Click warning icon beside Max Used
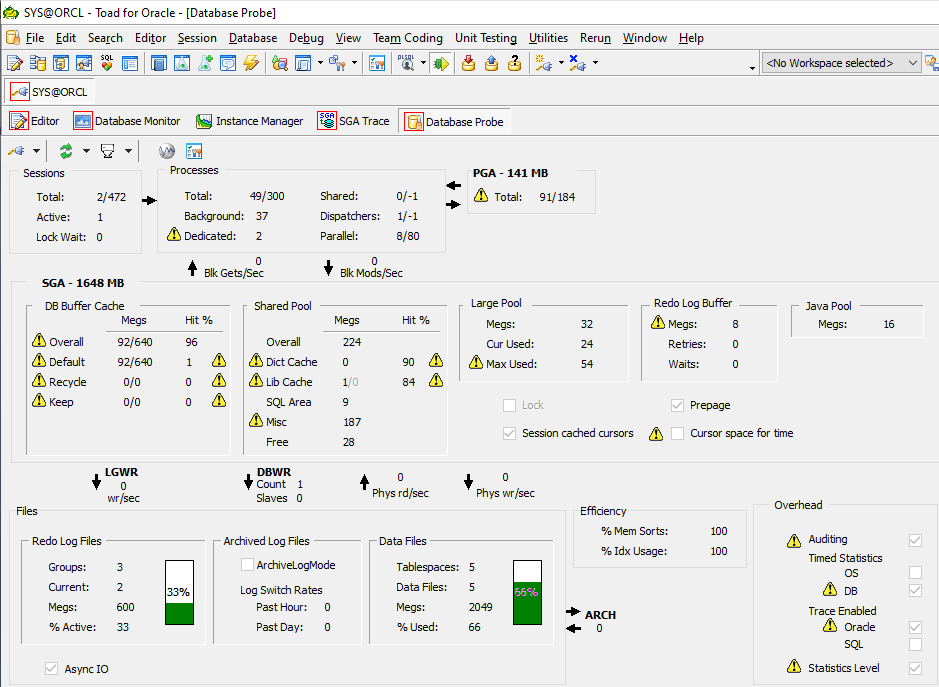This screenshot has width=939, height=687. click(x=476, y=362)
